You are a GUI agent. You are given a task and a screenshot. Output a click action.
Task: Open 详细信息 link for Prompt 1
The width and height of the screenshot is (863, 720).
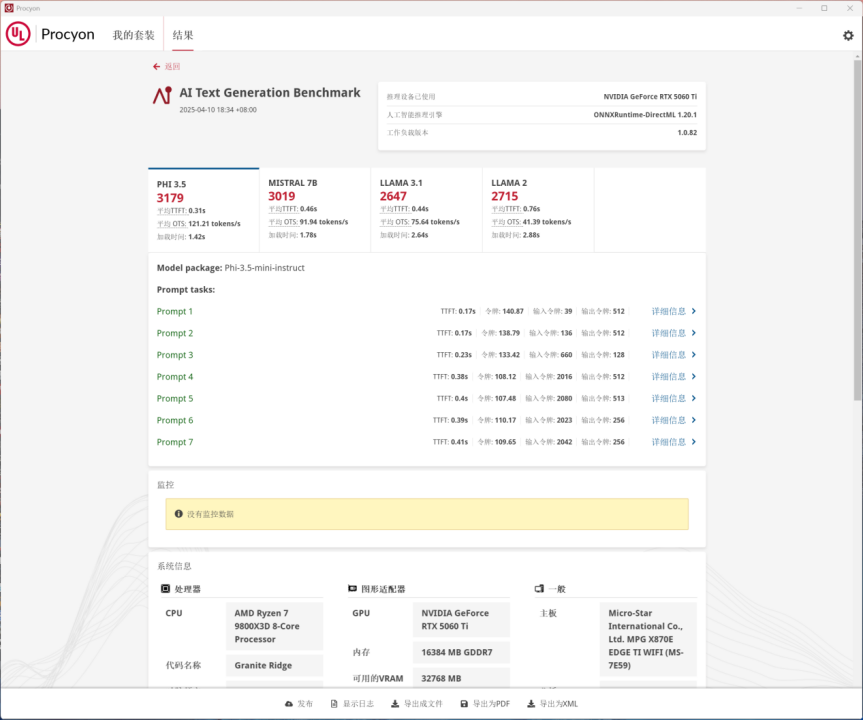669,311
